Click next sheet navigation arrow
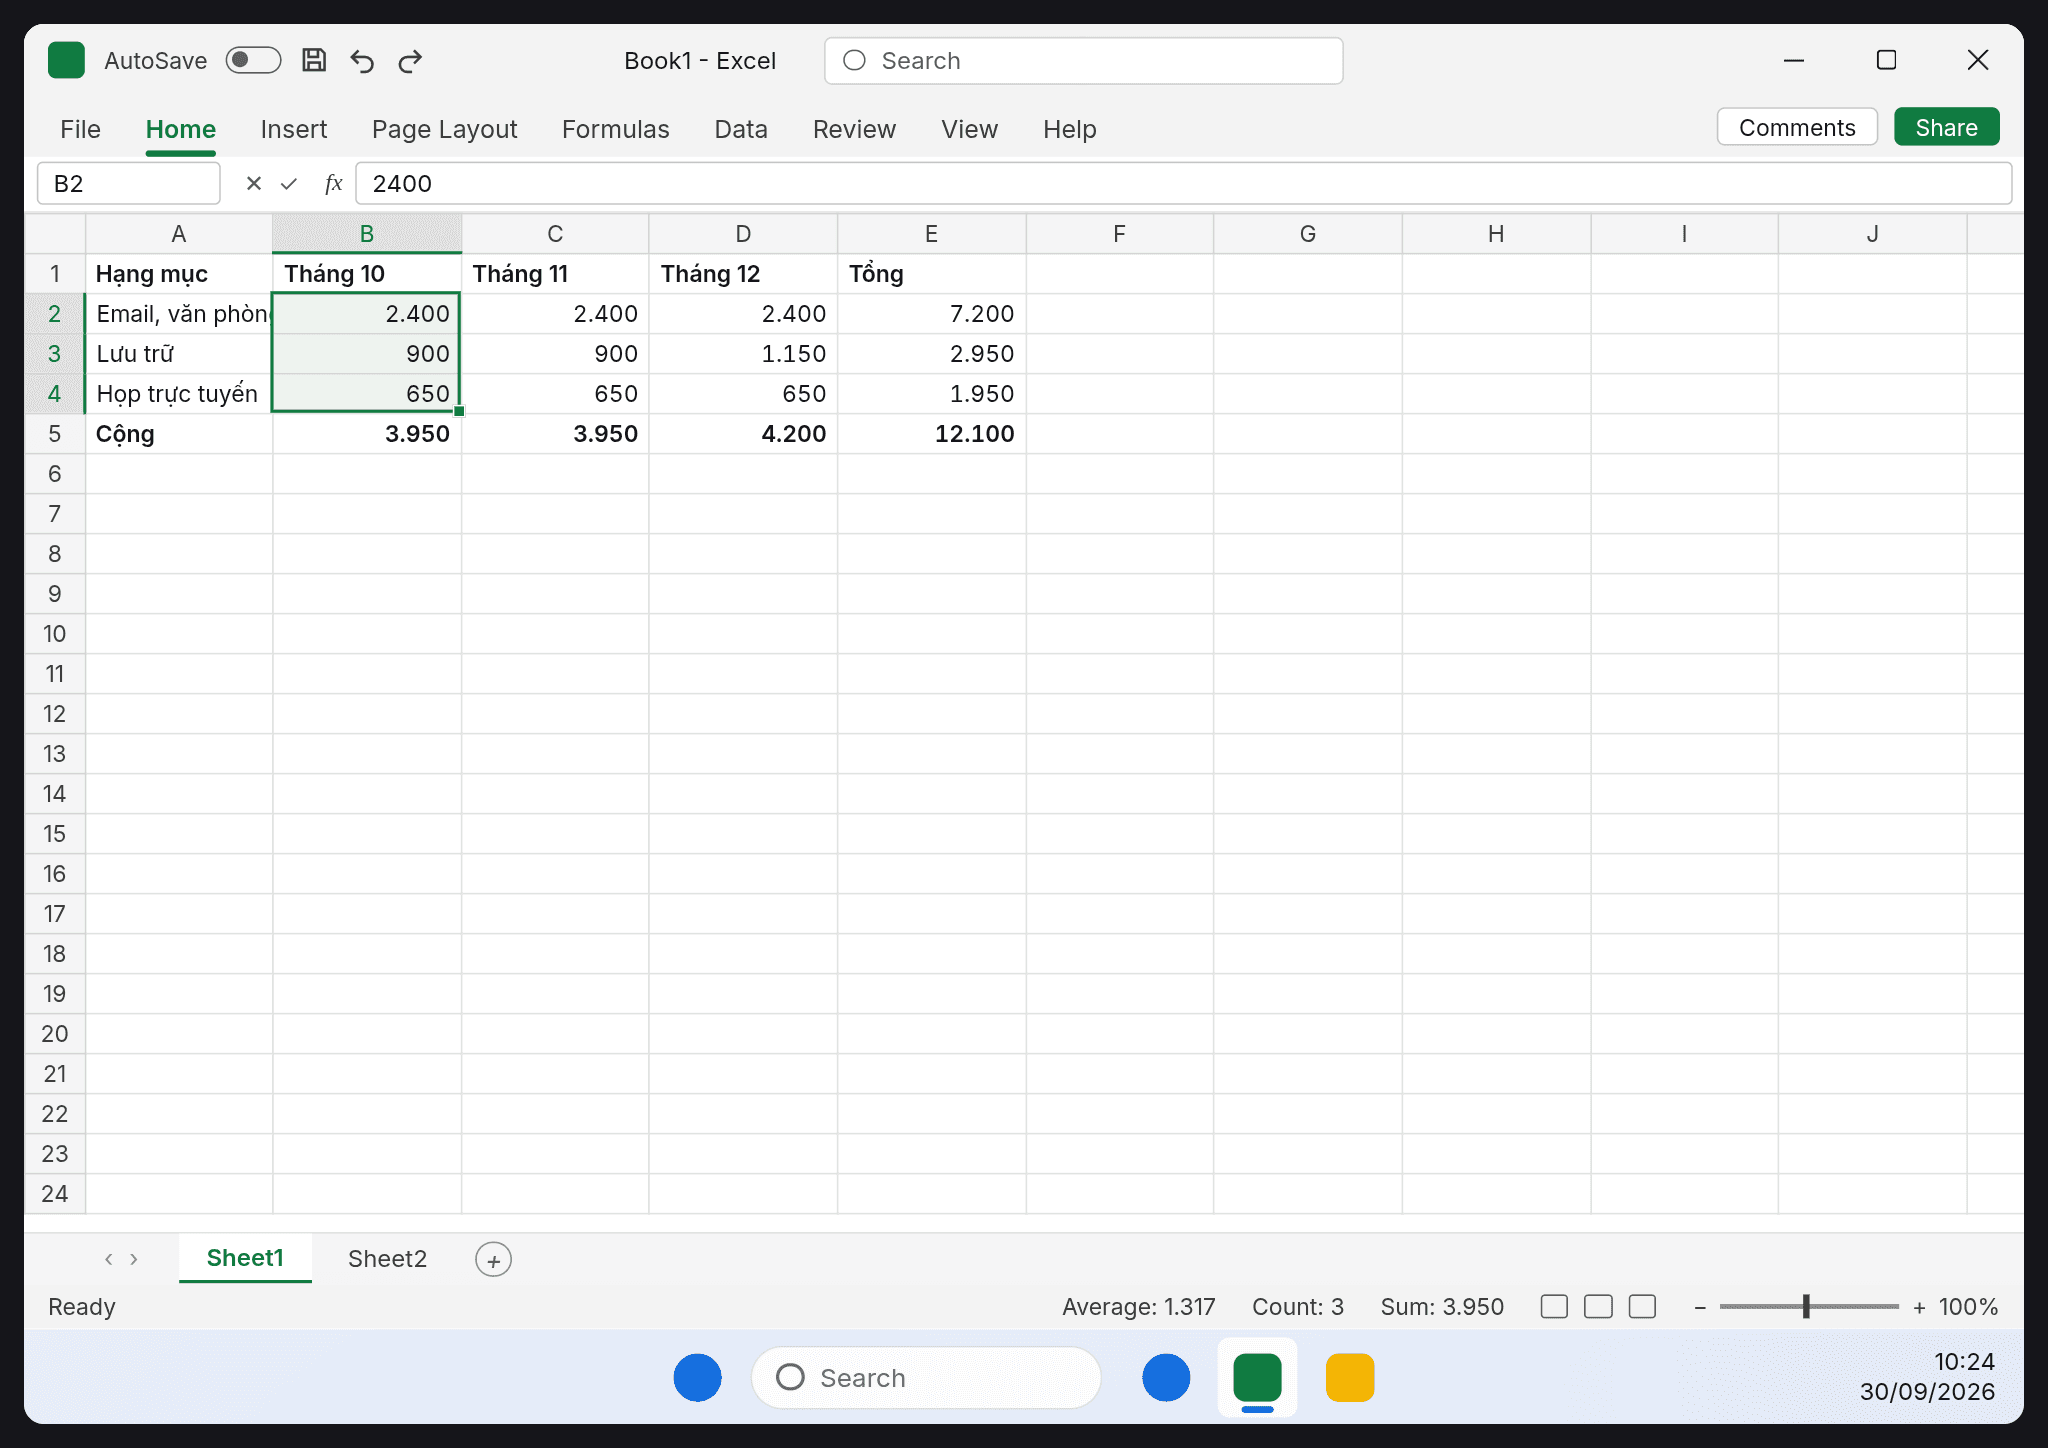Screen dimensions: 2048x1448 (134, 1258)
